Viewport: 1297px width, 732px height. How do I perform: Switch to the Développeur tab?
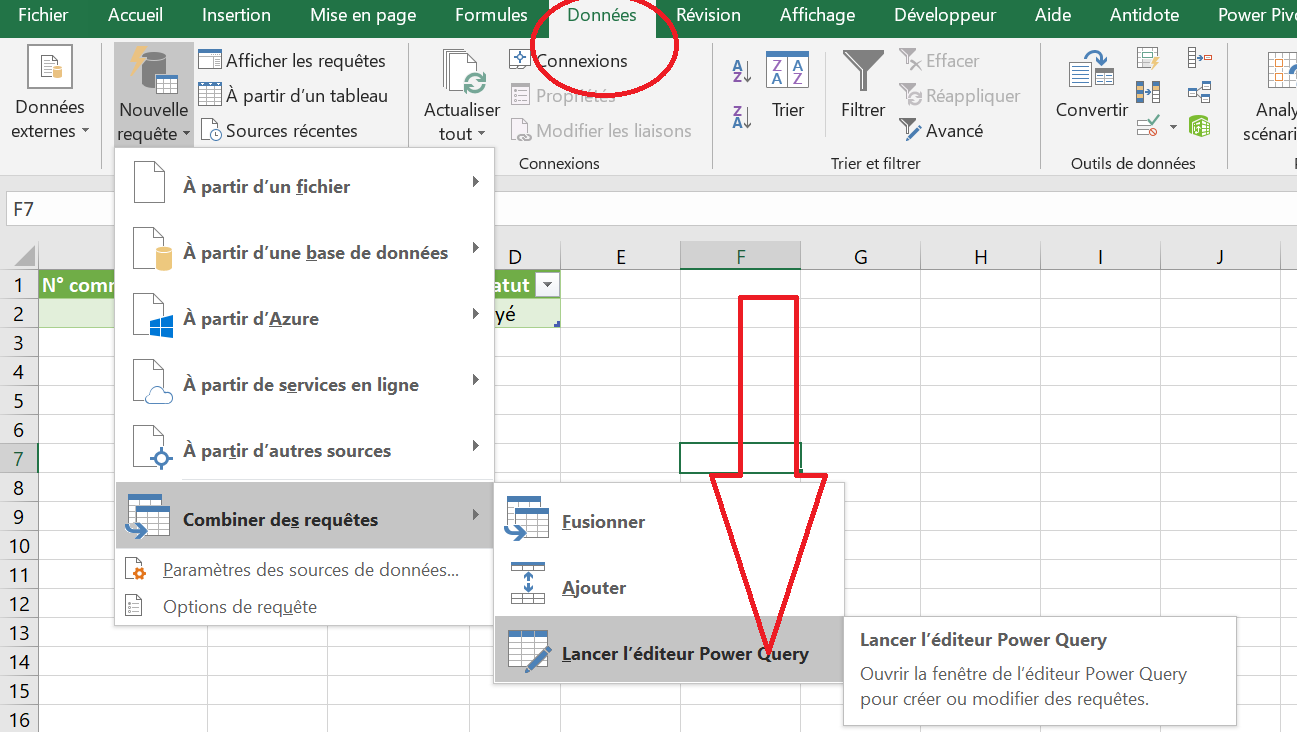click(x=945, y=15)
